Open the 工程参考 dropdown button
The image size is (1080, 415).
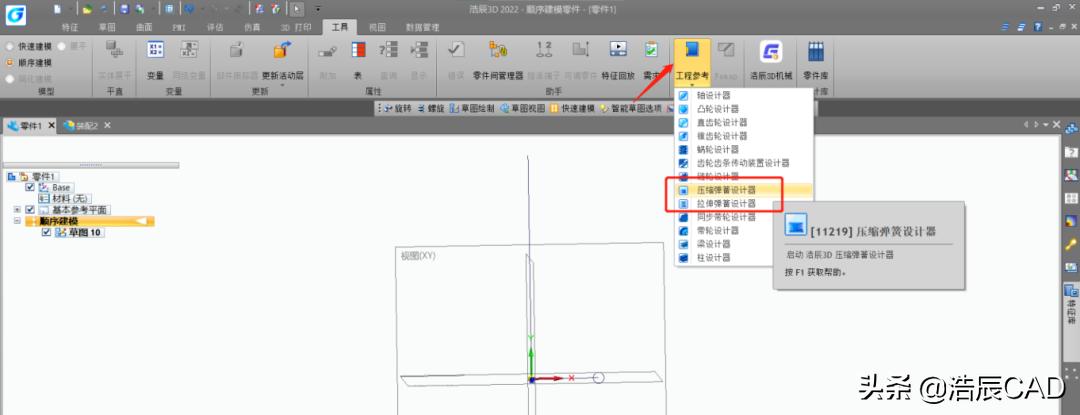[692, 63]
